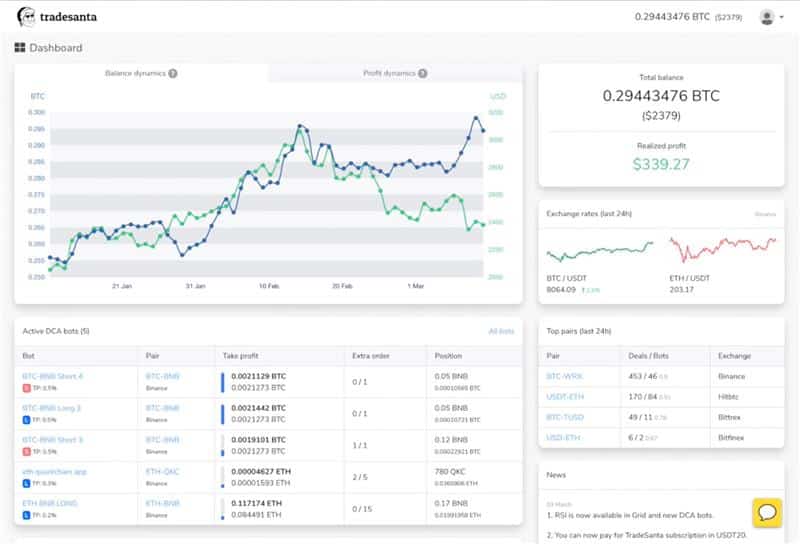This screenshot has height=544, width=800.
Task: Click the ETH / USDT red sparkline chart
Action: pos(722,250)
